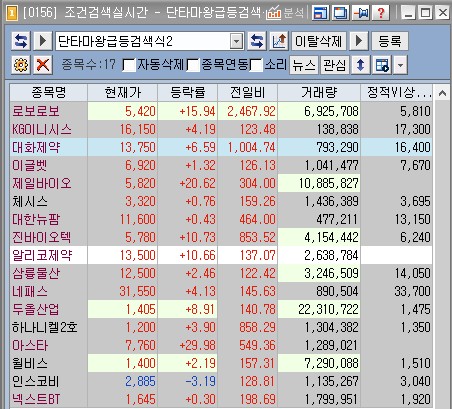Image resolution: width=452 pixels, height=409 pixels.
Task: Click the up-down arrow sort icon
Action: coord(360,65)
